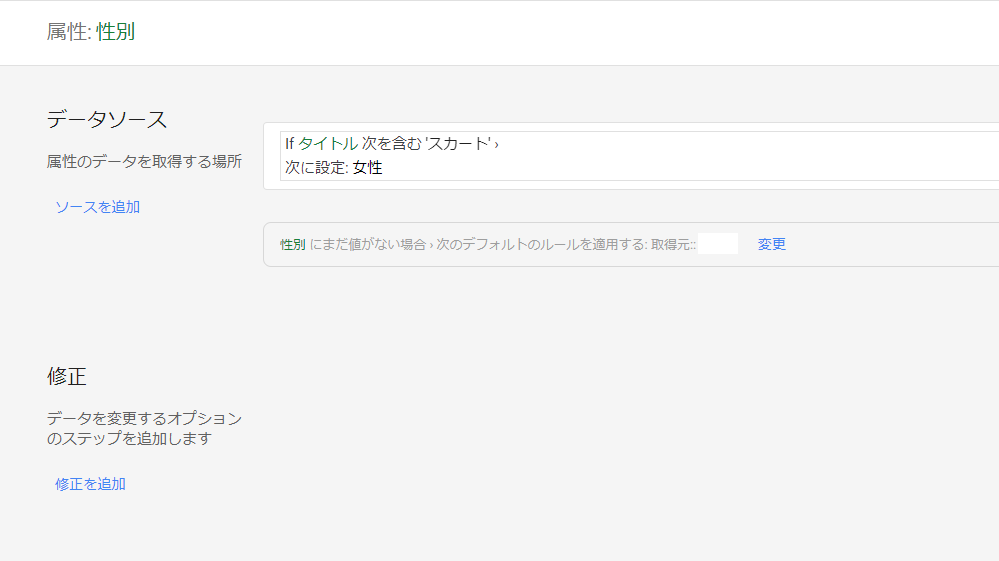Click the green 性別 in the default rule

[x=292, y=245]
